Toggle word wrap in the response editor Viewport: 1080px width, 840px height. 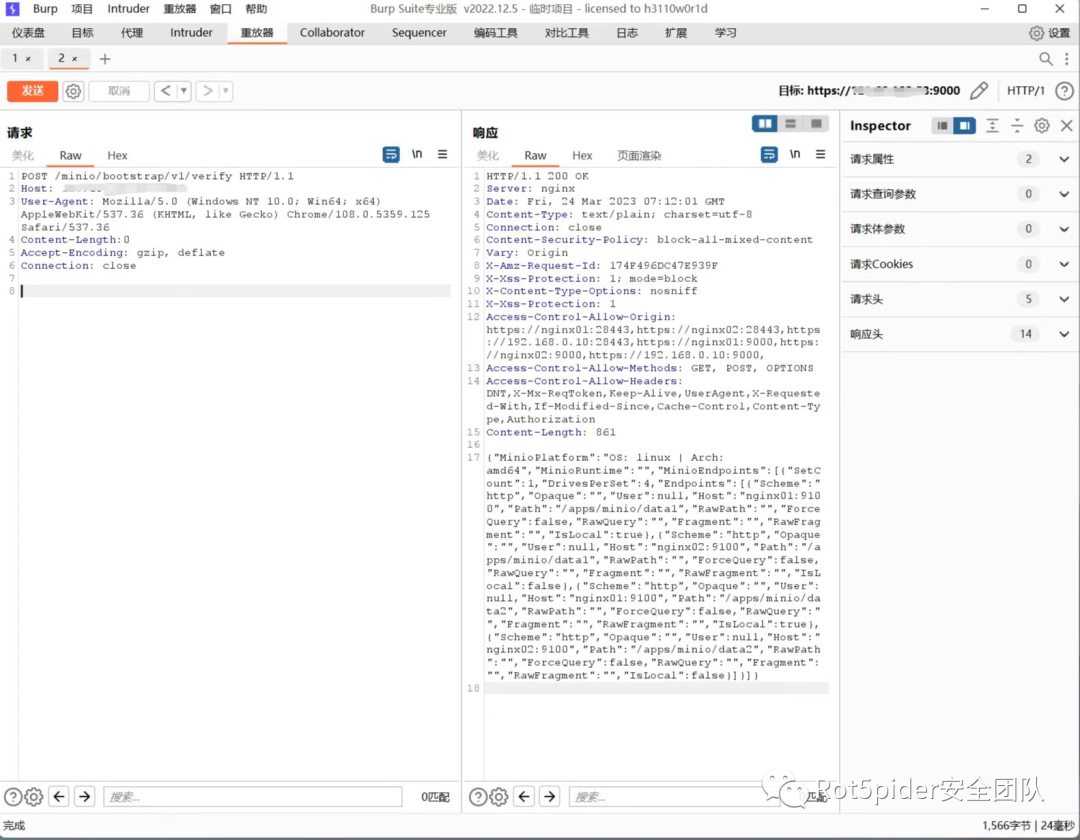(x=769, y=155)
